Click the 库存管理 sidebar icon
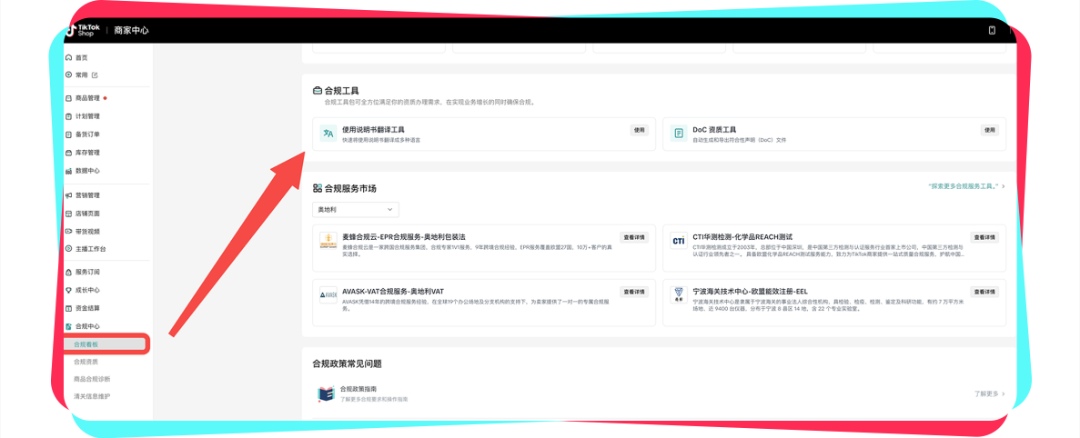This screenshot has width=1080, height=438. tap(68, 152)
